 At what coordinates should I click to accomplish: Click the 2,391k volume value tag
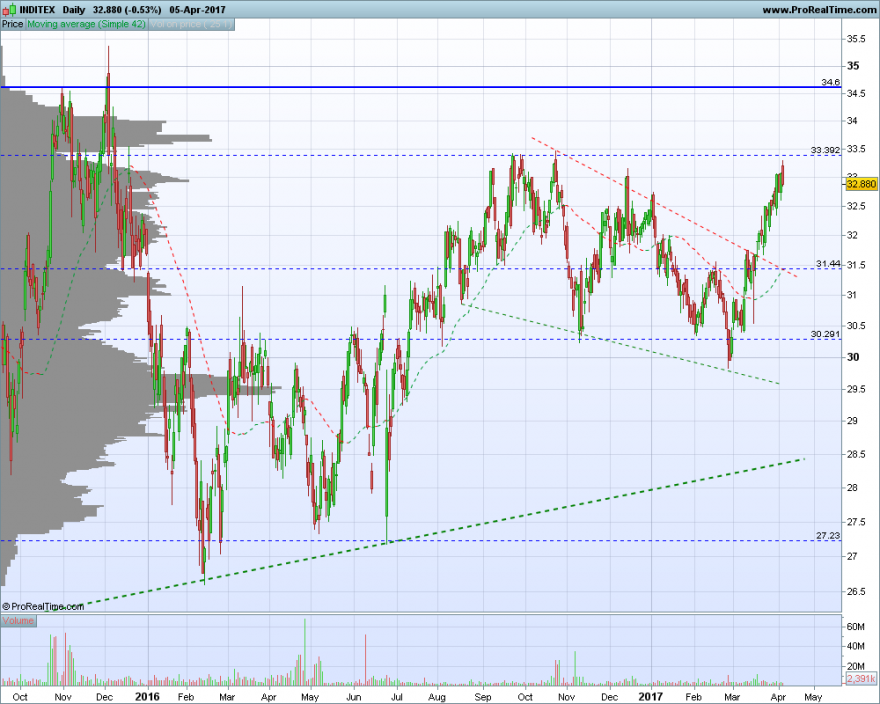click(x=860, y=679)
